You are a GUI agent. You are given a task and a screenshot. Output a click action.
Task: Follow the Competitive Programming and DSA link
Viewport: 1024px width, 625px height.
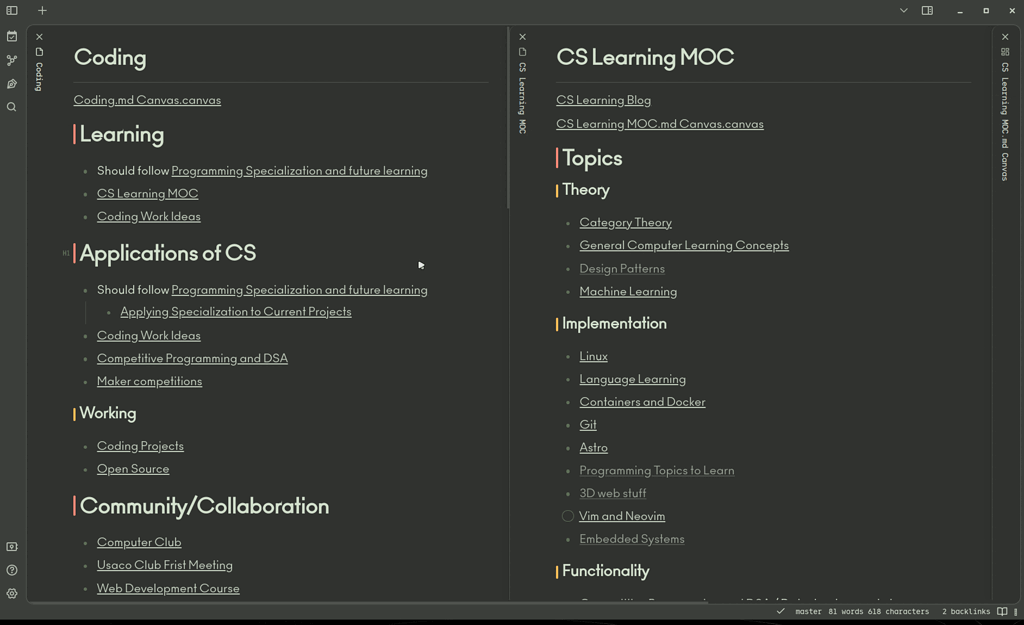point(192,358)
